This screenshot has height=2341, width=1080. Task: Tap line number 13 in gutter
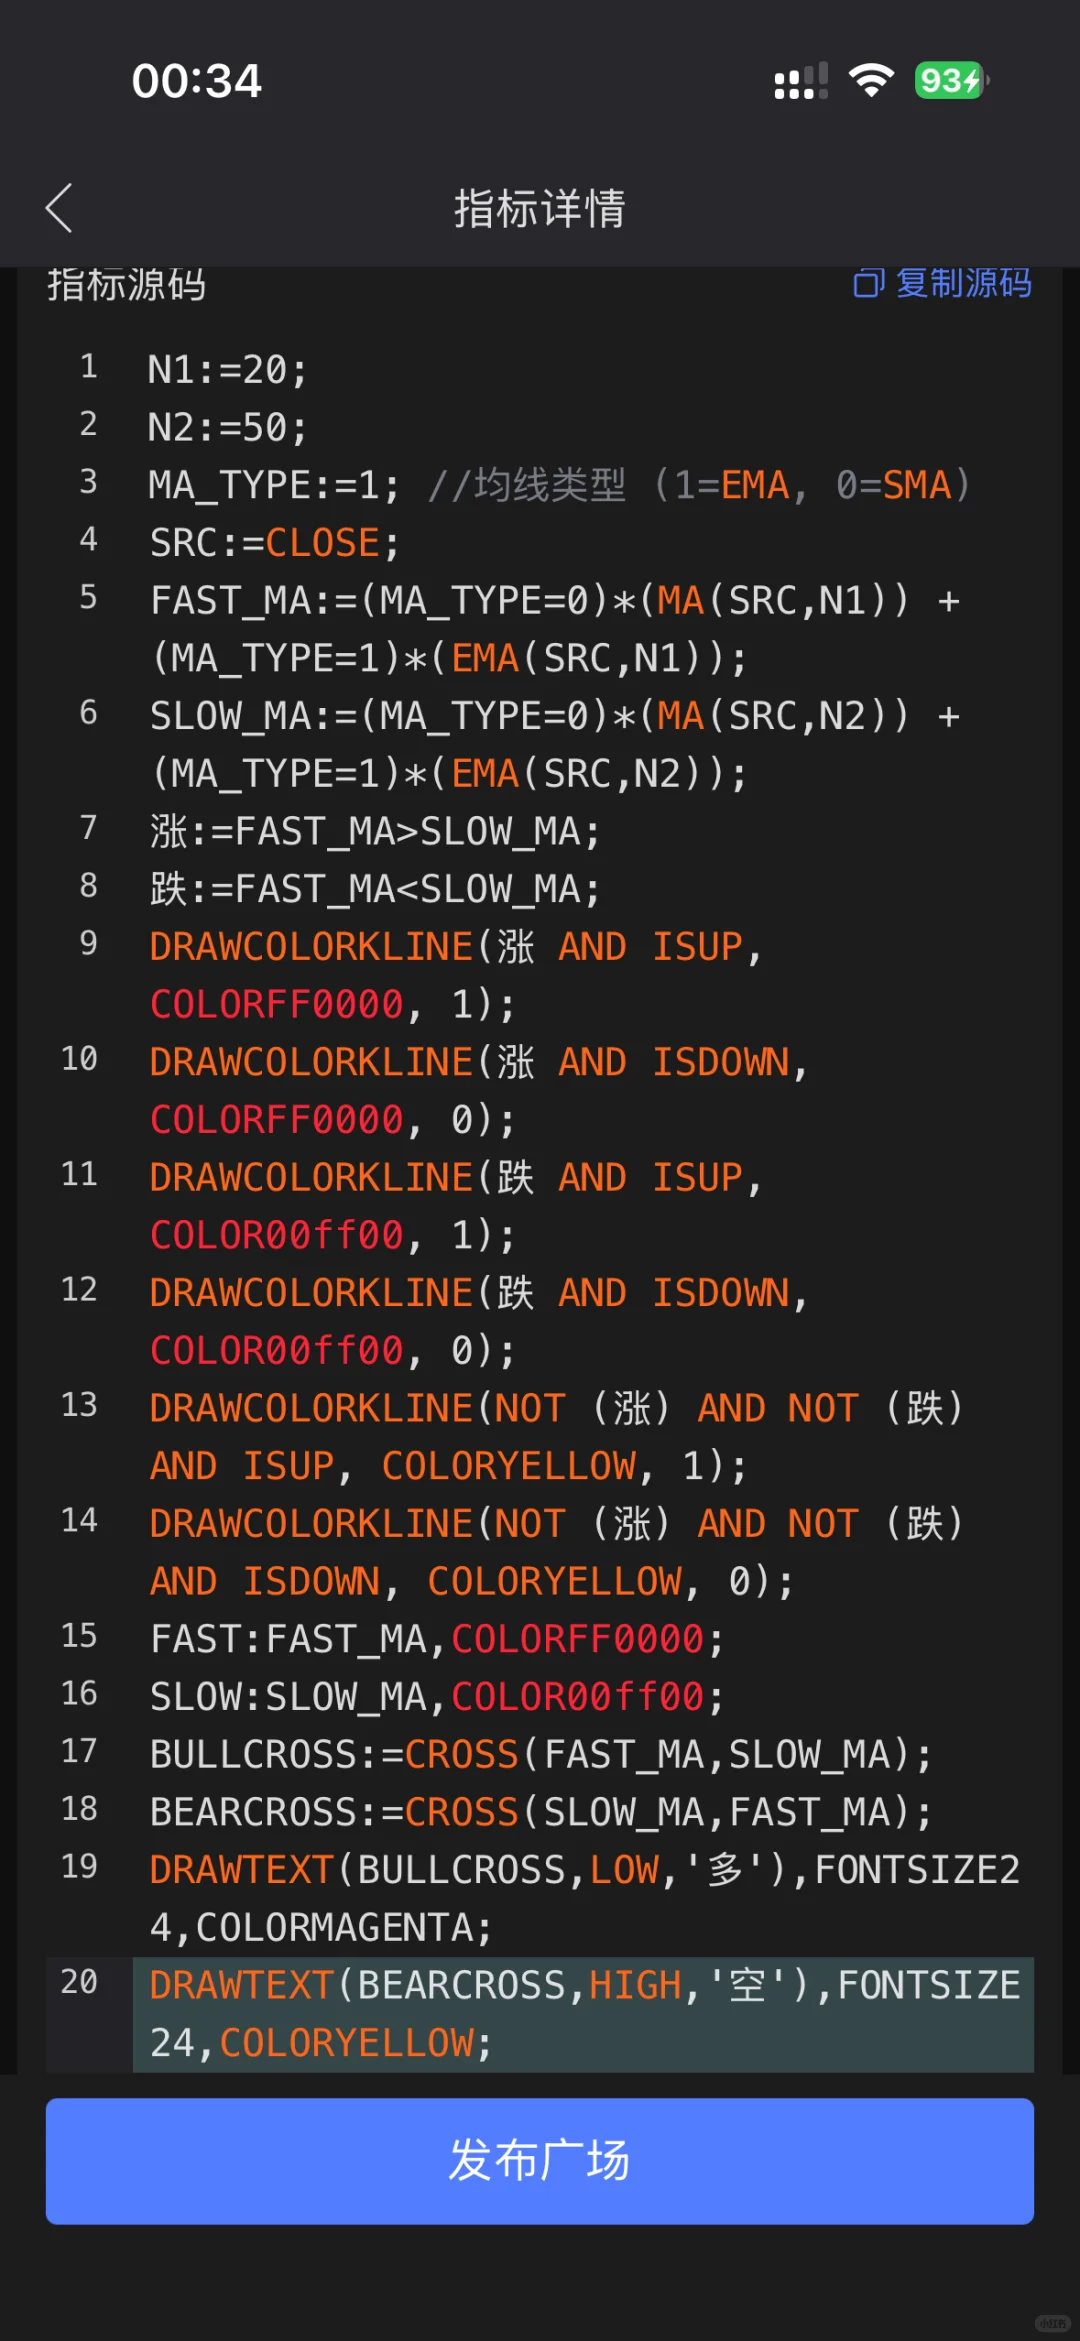pos(79,1405)
